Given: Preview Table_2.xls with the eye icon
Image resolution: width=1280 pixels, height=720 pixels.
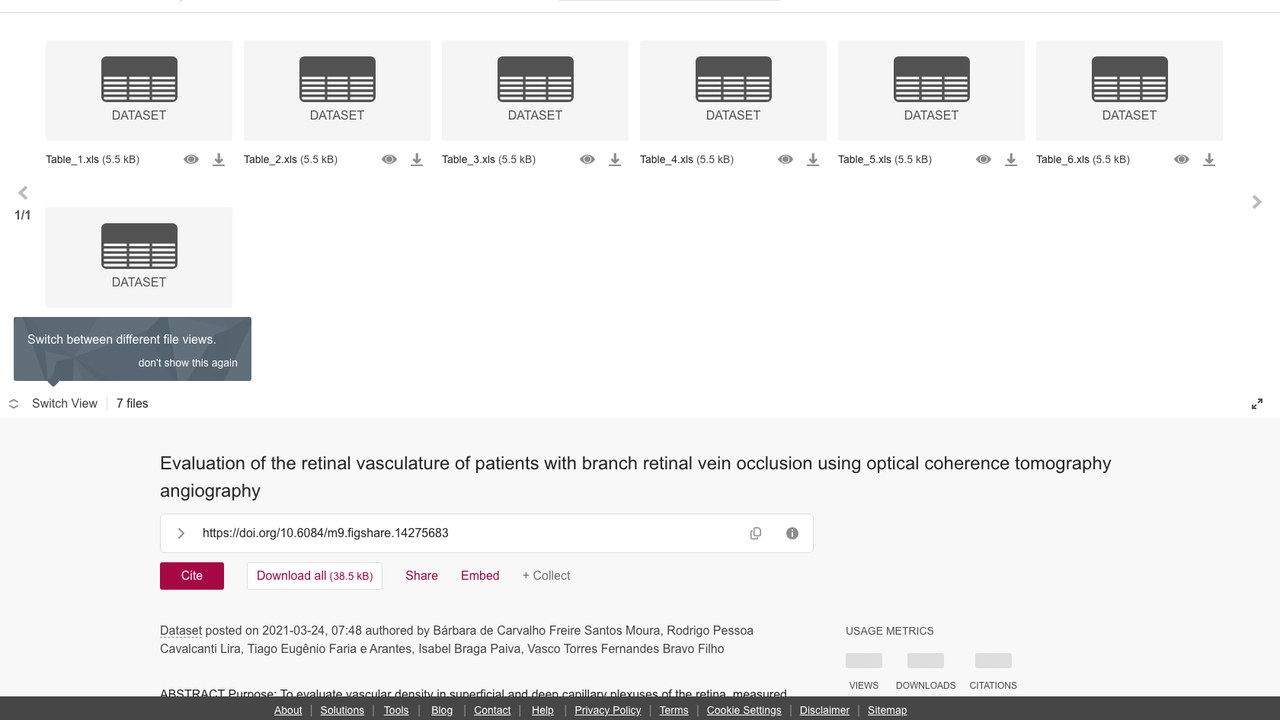Looking at the screenshot, I should tap(389, 159).
